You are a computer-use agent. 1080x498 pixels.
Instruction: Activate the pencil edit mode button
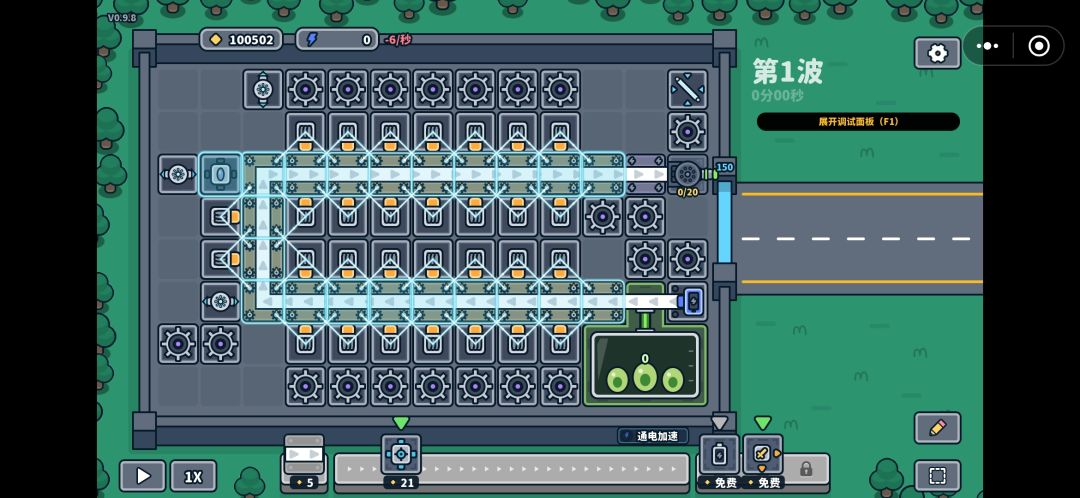[937, 428]
